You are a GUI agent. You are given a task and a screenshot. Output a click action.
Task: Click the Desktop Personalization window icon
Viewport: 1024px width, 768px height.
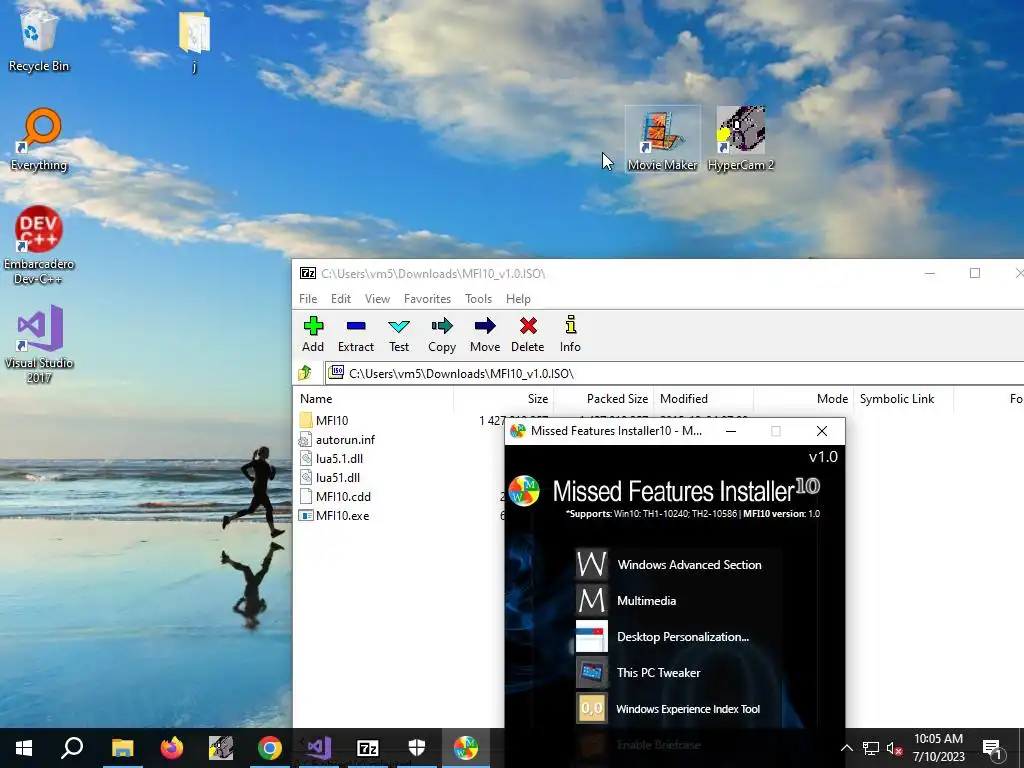(x=592, y=636)
